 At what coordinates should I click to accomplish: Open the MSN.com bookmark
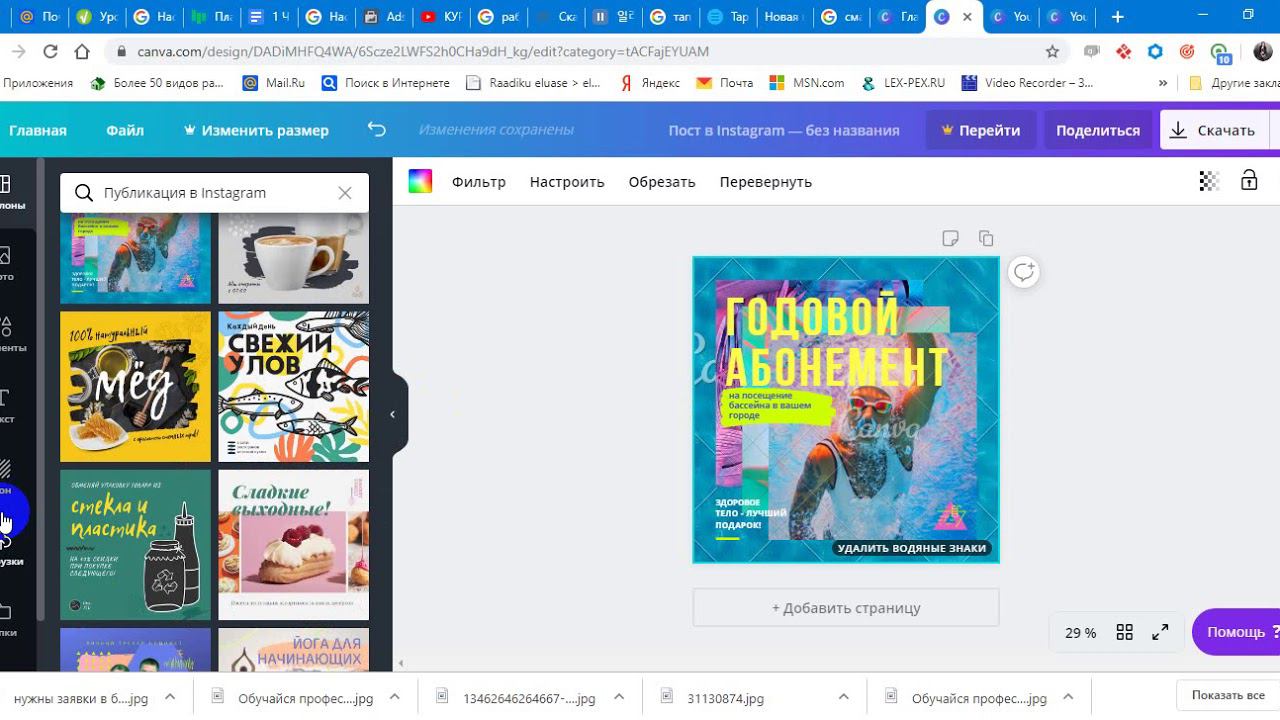[x=807, y=83]
